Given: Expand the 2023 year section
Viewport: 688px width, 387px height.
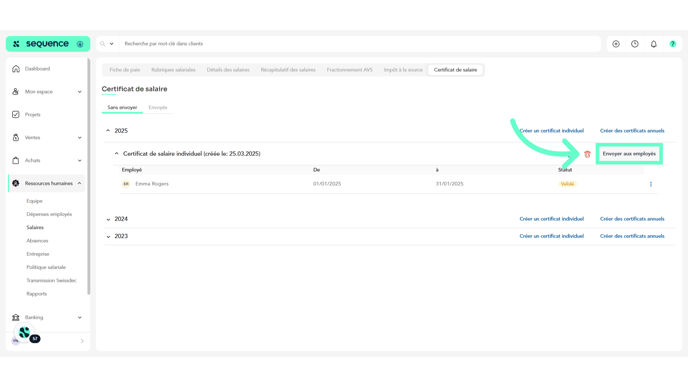Looking at the screenshot, I should click(x=108, y=236).
